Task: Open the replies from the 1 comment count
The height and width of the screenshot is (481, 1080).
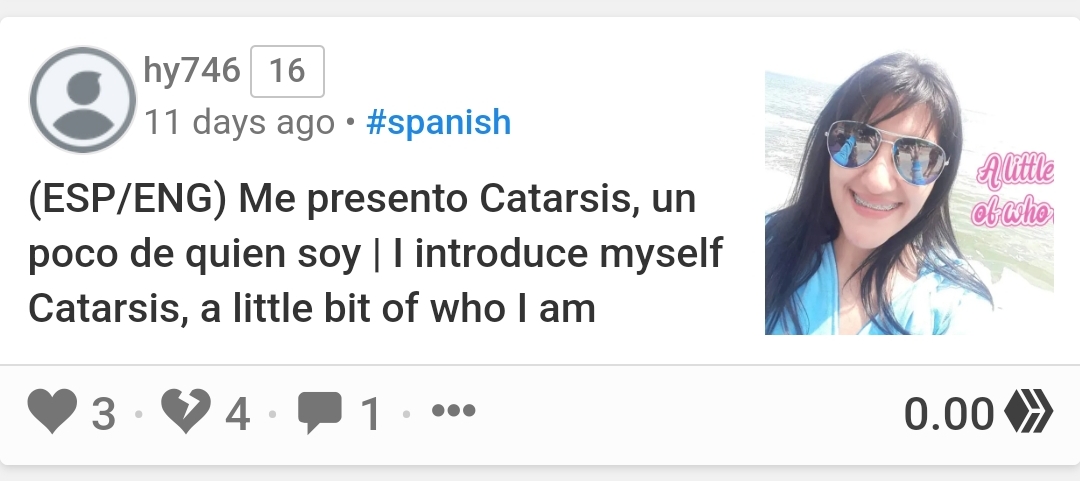Action: (x=371, y=413)
